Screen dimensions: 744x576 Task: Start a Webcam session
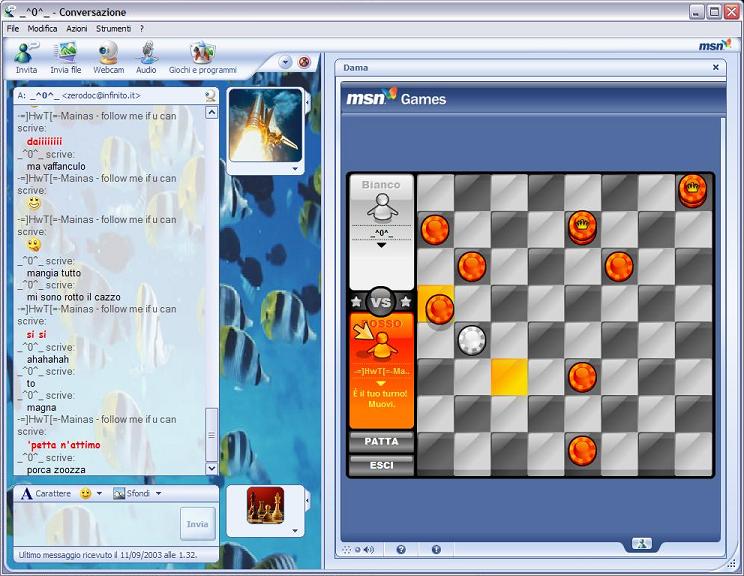pyautogui.click(x=109, y=58)
